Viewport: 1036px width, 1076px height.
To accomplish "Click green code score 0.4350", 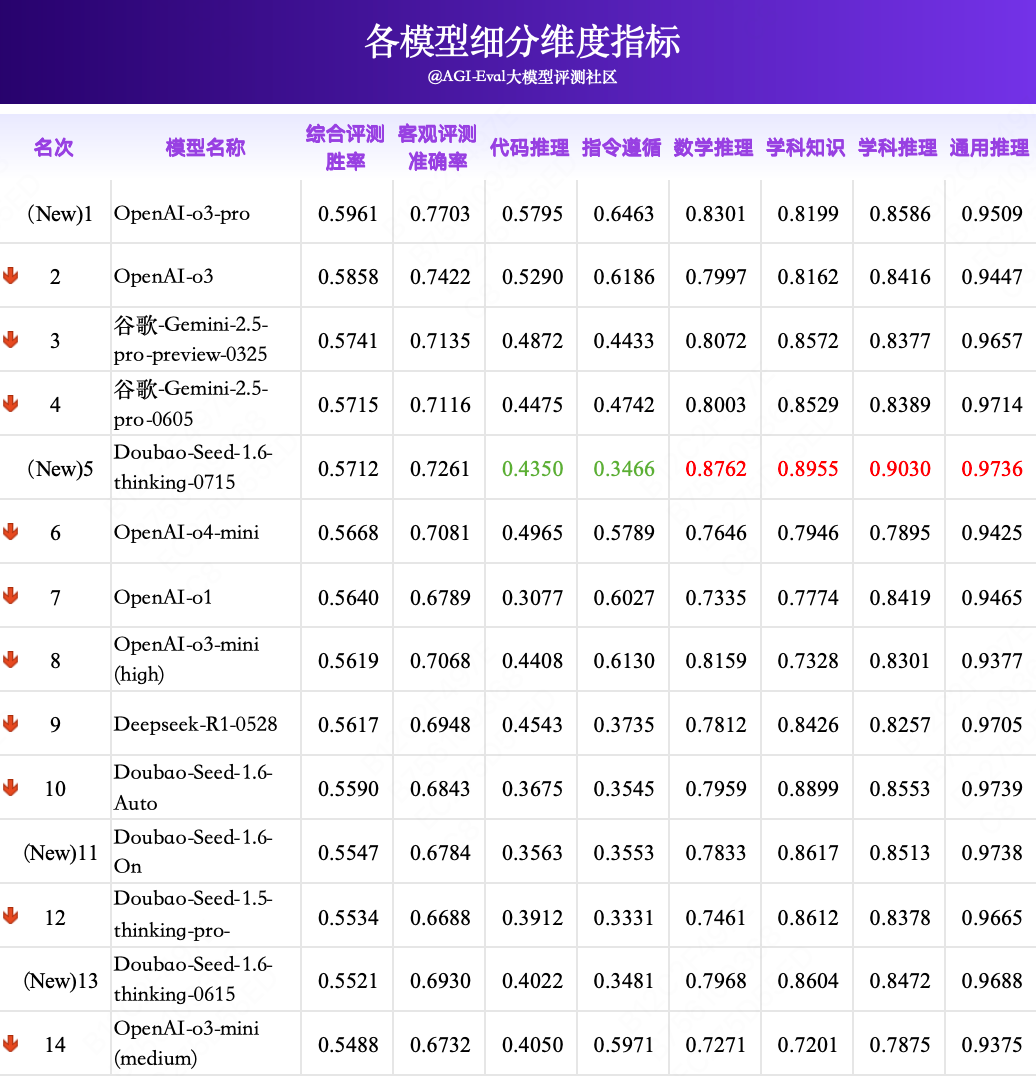I will click(532, 469).
